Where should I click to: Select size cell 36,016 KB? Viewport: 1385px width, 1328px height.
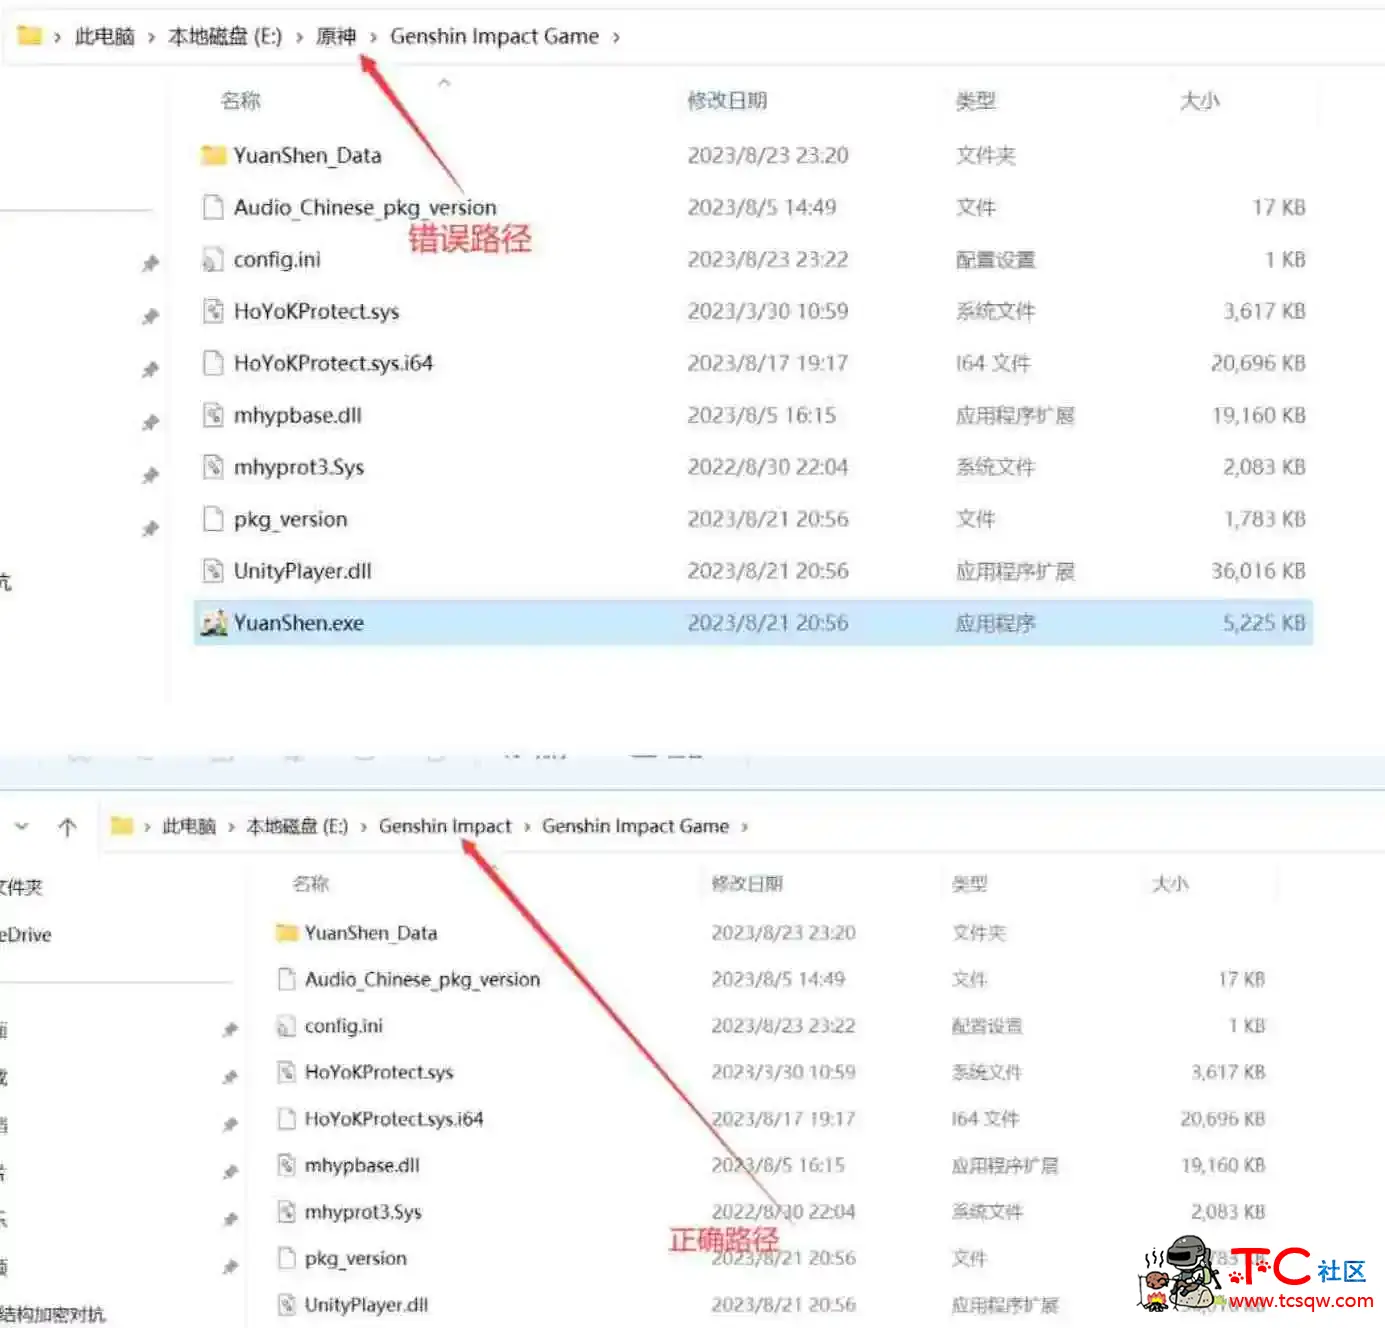click(x=1258, y=571)
